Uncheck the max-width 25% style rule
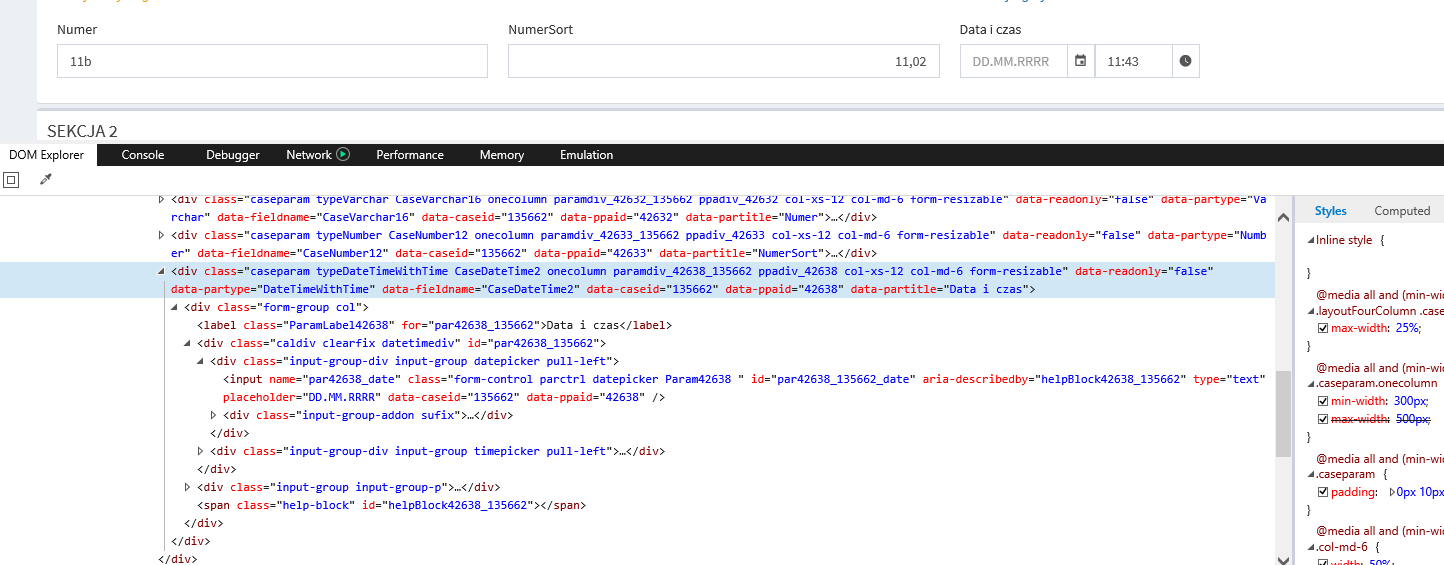The image size is (1444, 565). click(x=1323, y=328)
